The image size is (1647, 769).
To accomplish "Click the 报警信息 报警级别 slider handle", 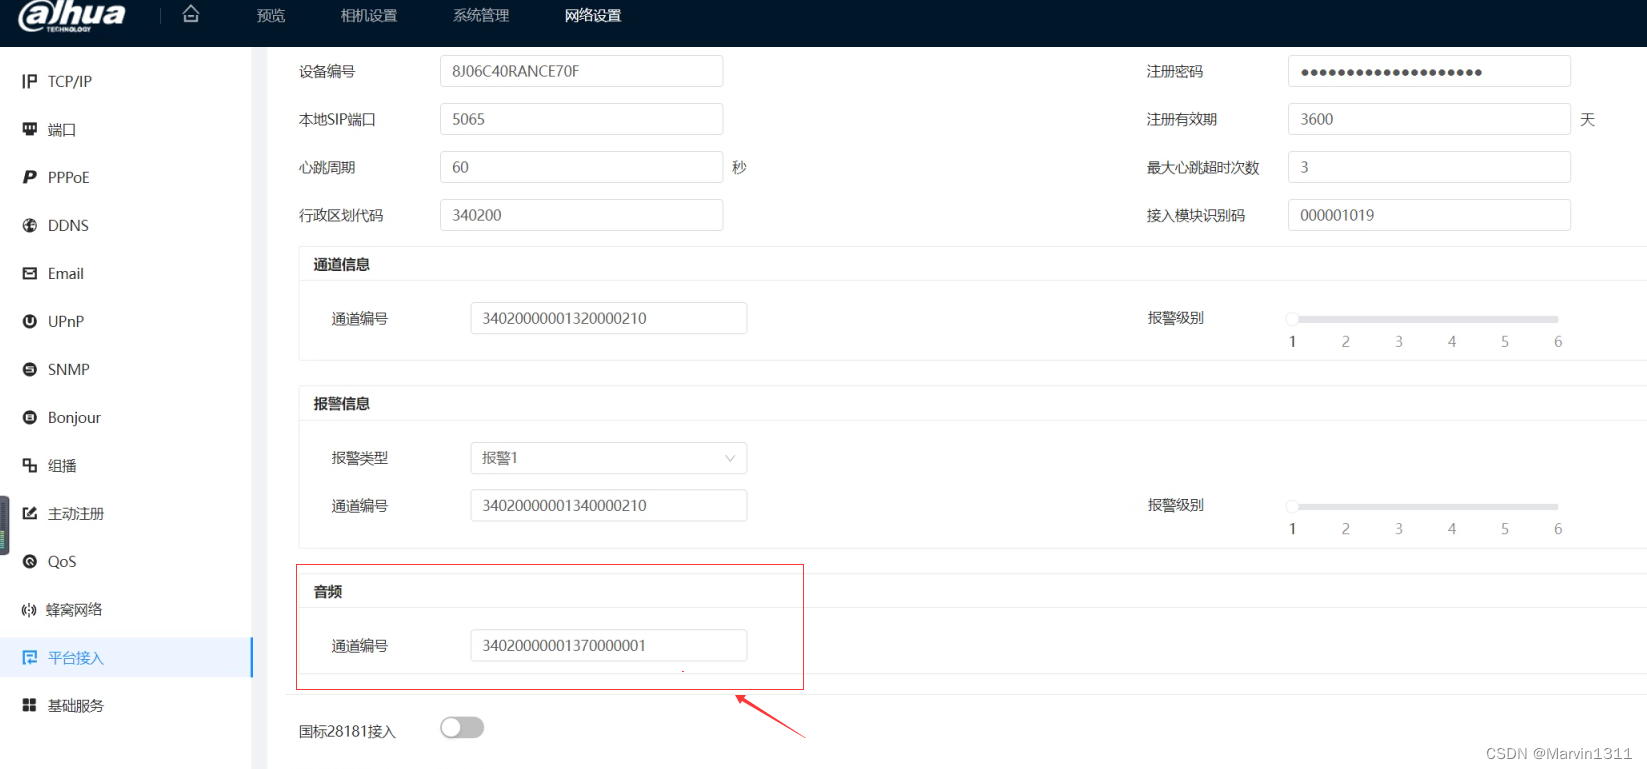I will 1292,506.
